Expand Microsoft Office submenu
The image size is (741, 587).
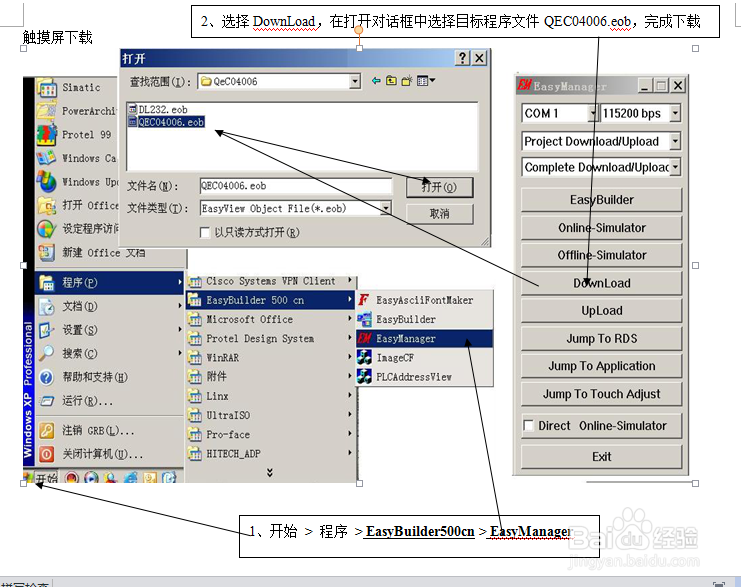[271, 319]
